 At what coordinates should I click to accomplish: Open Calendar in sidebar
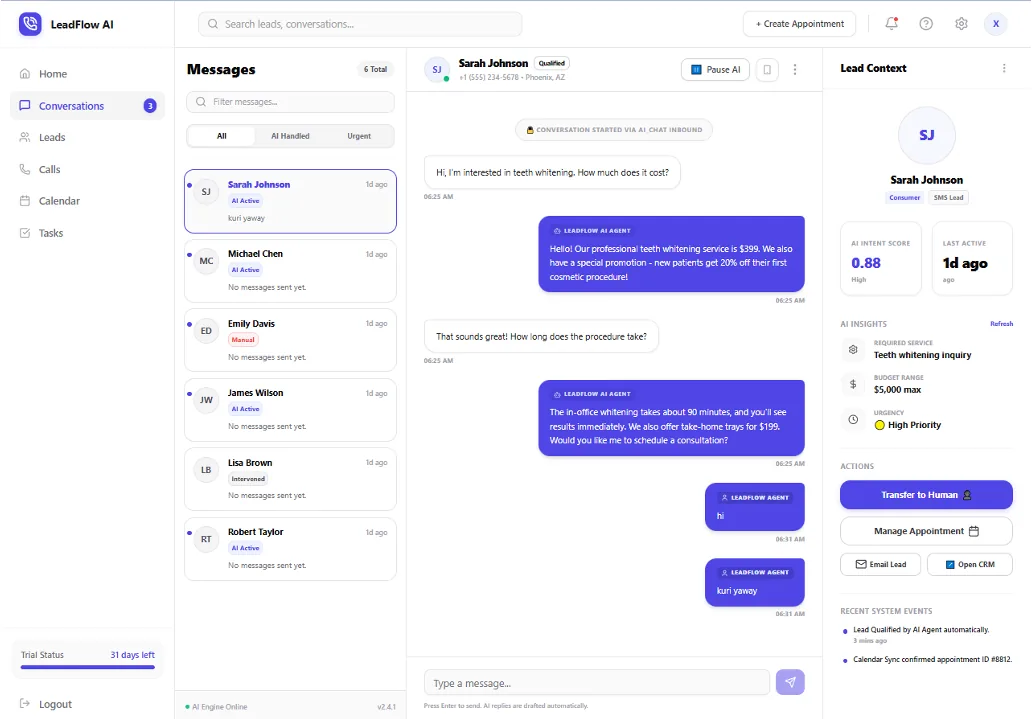tap(87, 201)
